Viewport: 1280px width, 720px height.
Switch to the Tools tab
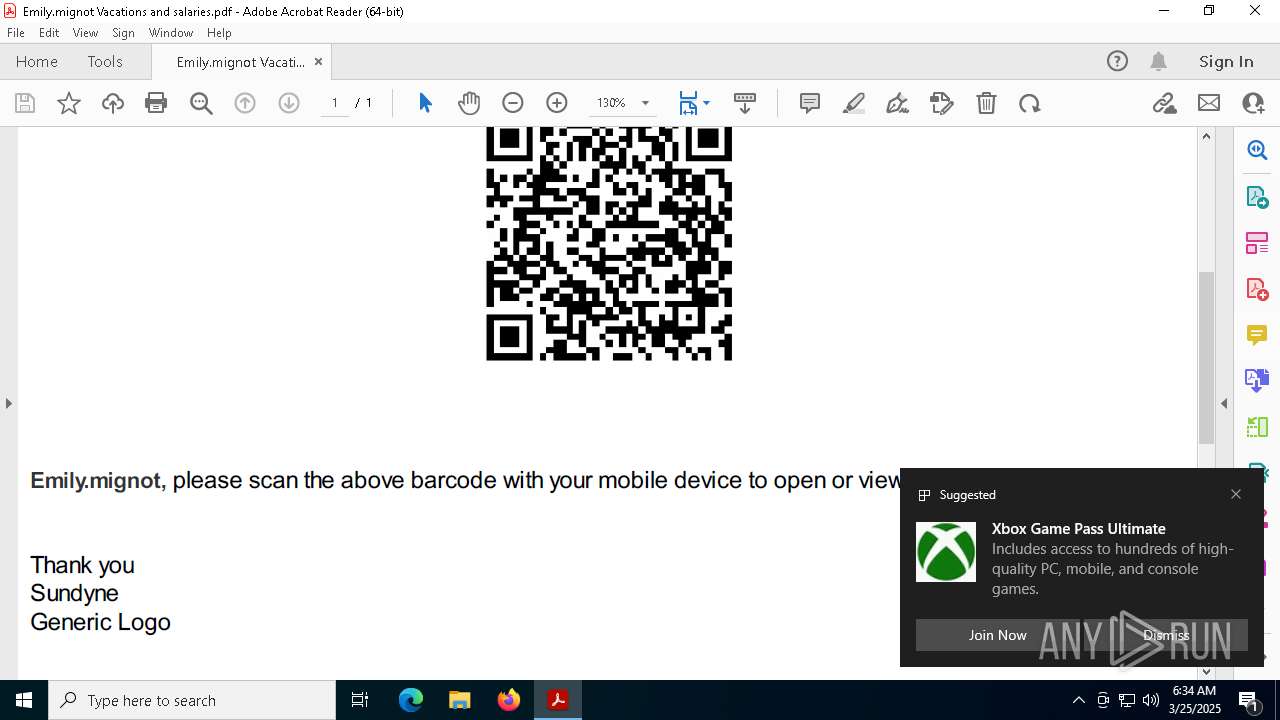pyautogui.click(x=105, y=61)
